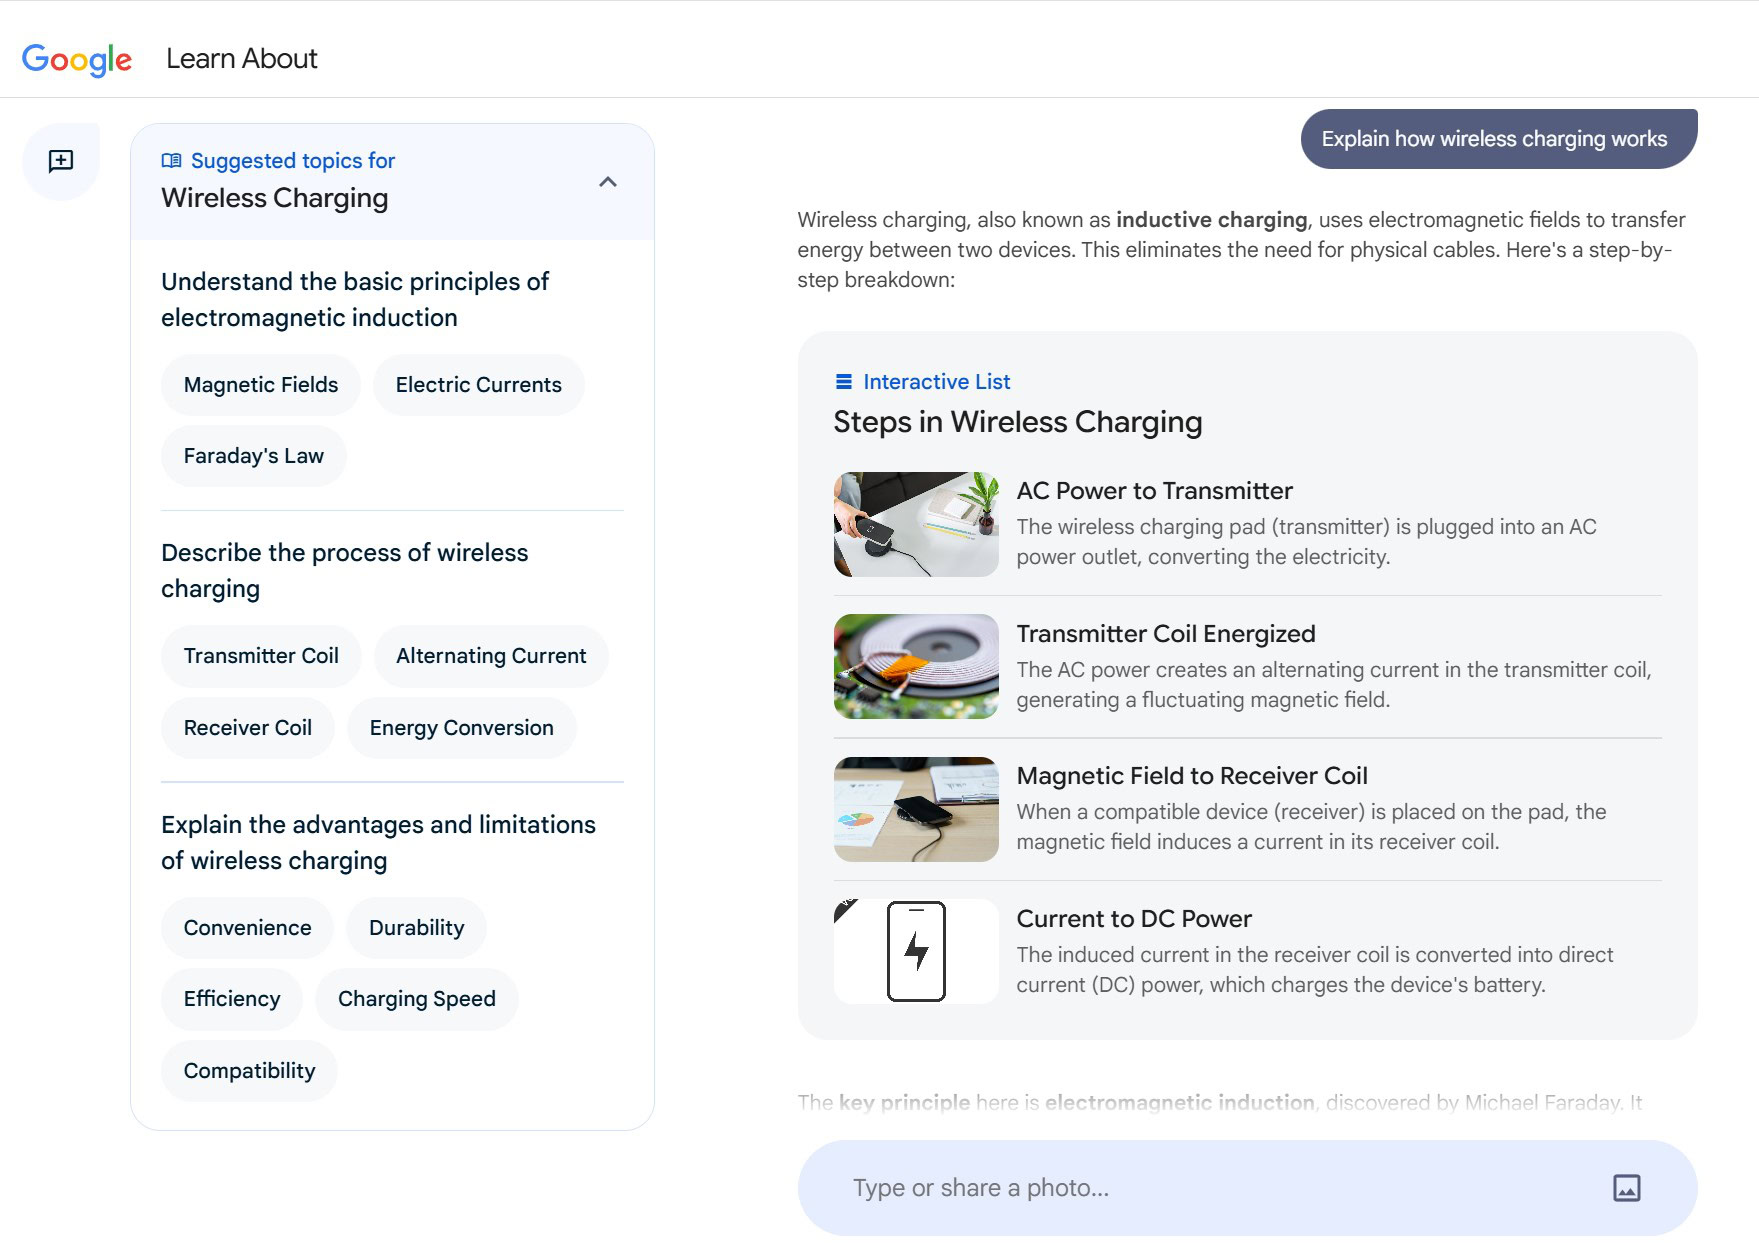Image resolution: width=1759 pixels, height=1243 pixels.
Task: Click the new chat icon in sidebar
Action: [61, 161]
